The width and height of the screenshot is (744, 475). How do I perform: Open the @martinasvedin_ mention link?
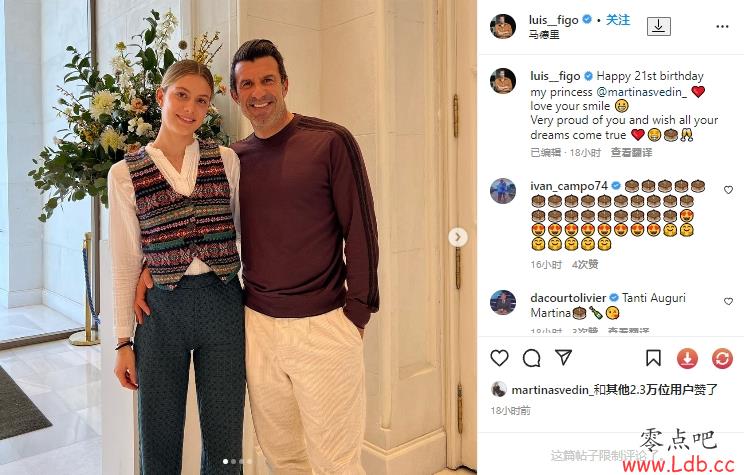641,92
